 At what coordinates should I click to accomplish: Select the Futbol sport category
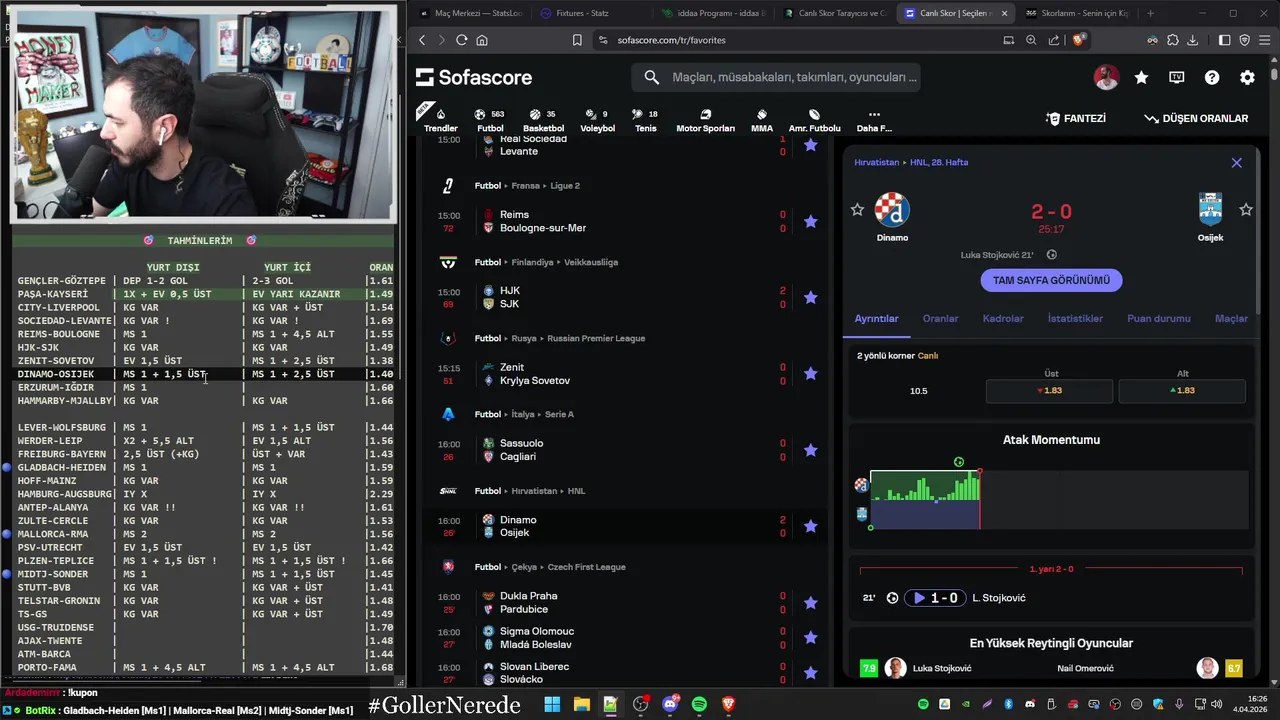pyautogui.click(x=490, y=120)
